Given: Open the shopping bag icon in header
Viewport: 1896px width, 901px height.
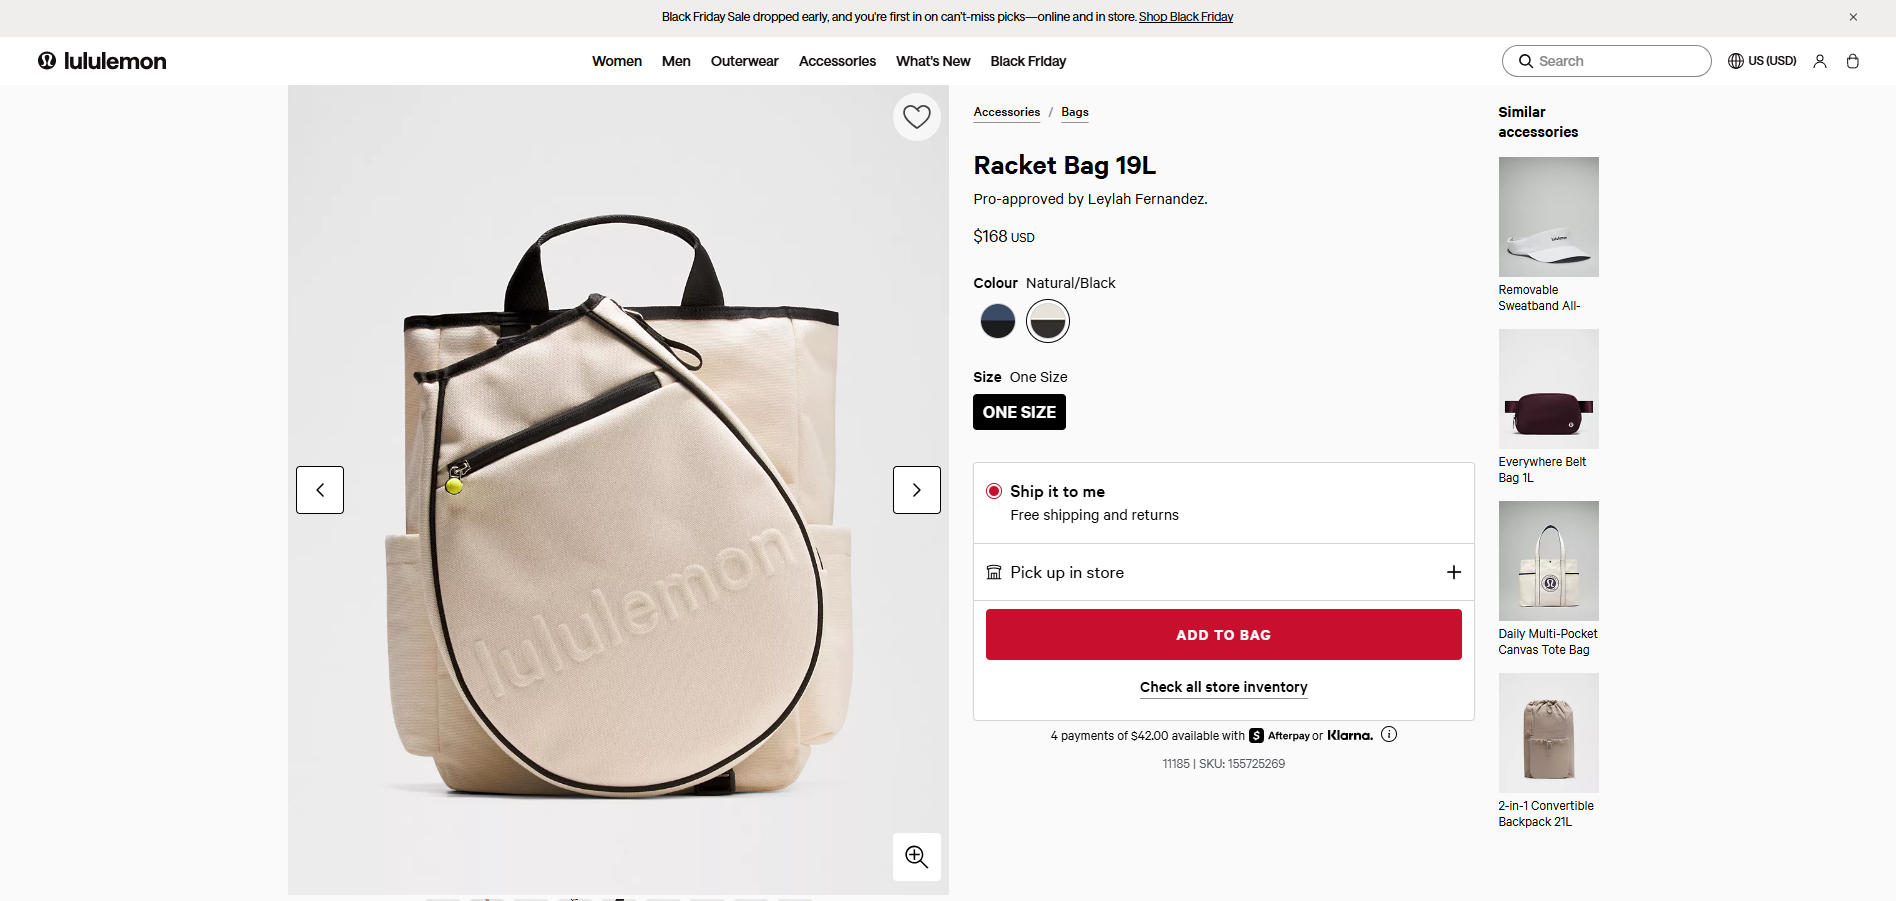Looking at the screenshot, I should coord(1852,61).
